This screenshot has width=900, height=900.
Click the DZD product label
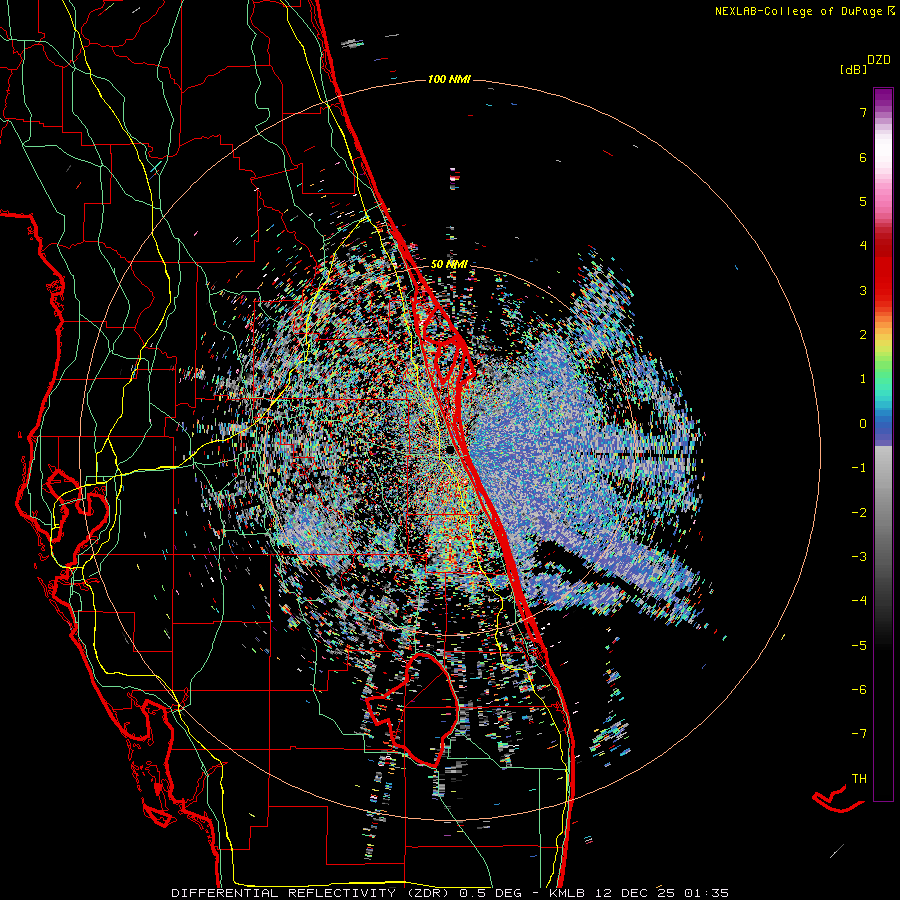coord(879,60)
